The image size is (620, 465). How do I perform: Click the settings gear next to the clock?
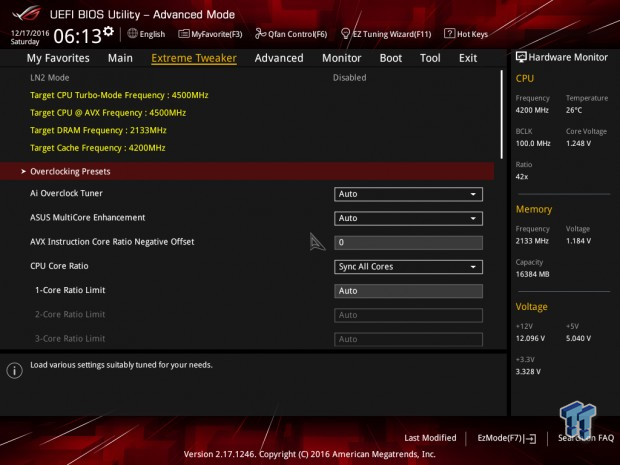[108, 31]
